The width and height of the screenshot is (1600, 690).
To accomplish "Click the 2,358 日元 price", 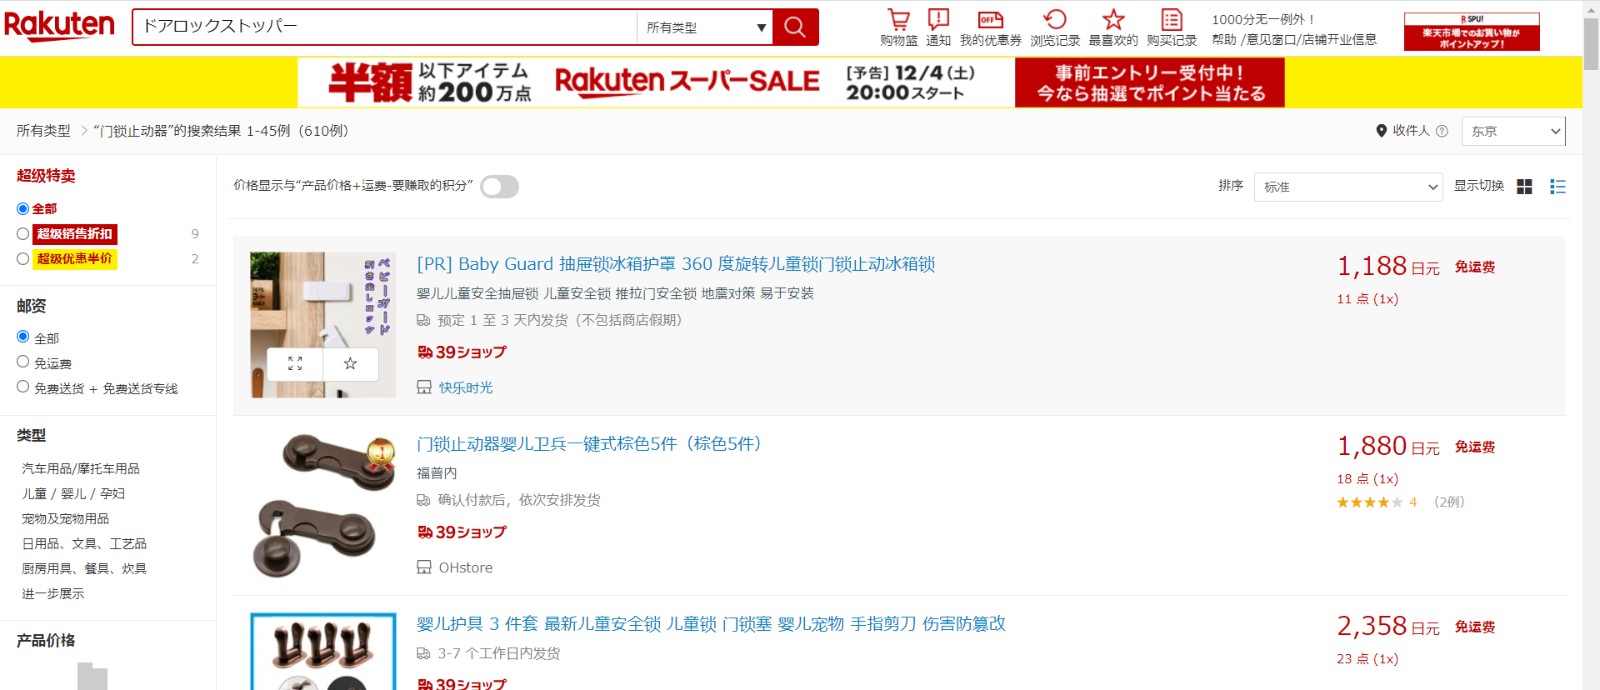I will pos(1388,626).
